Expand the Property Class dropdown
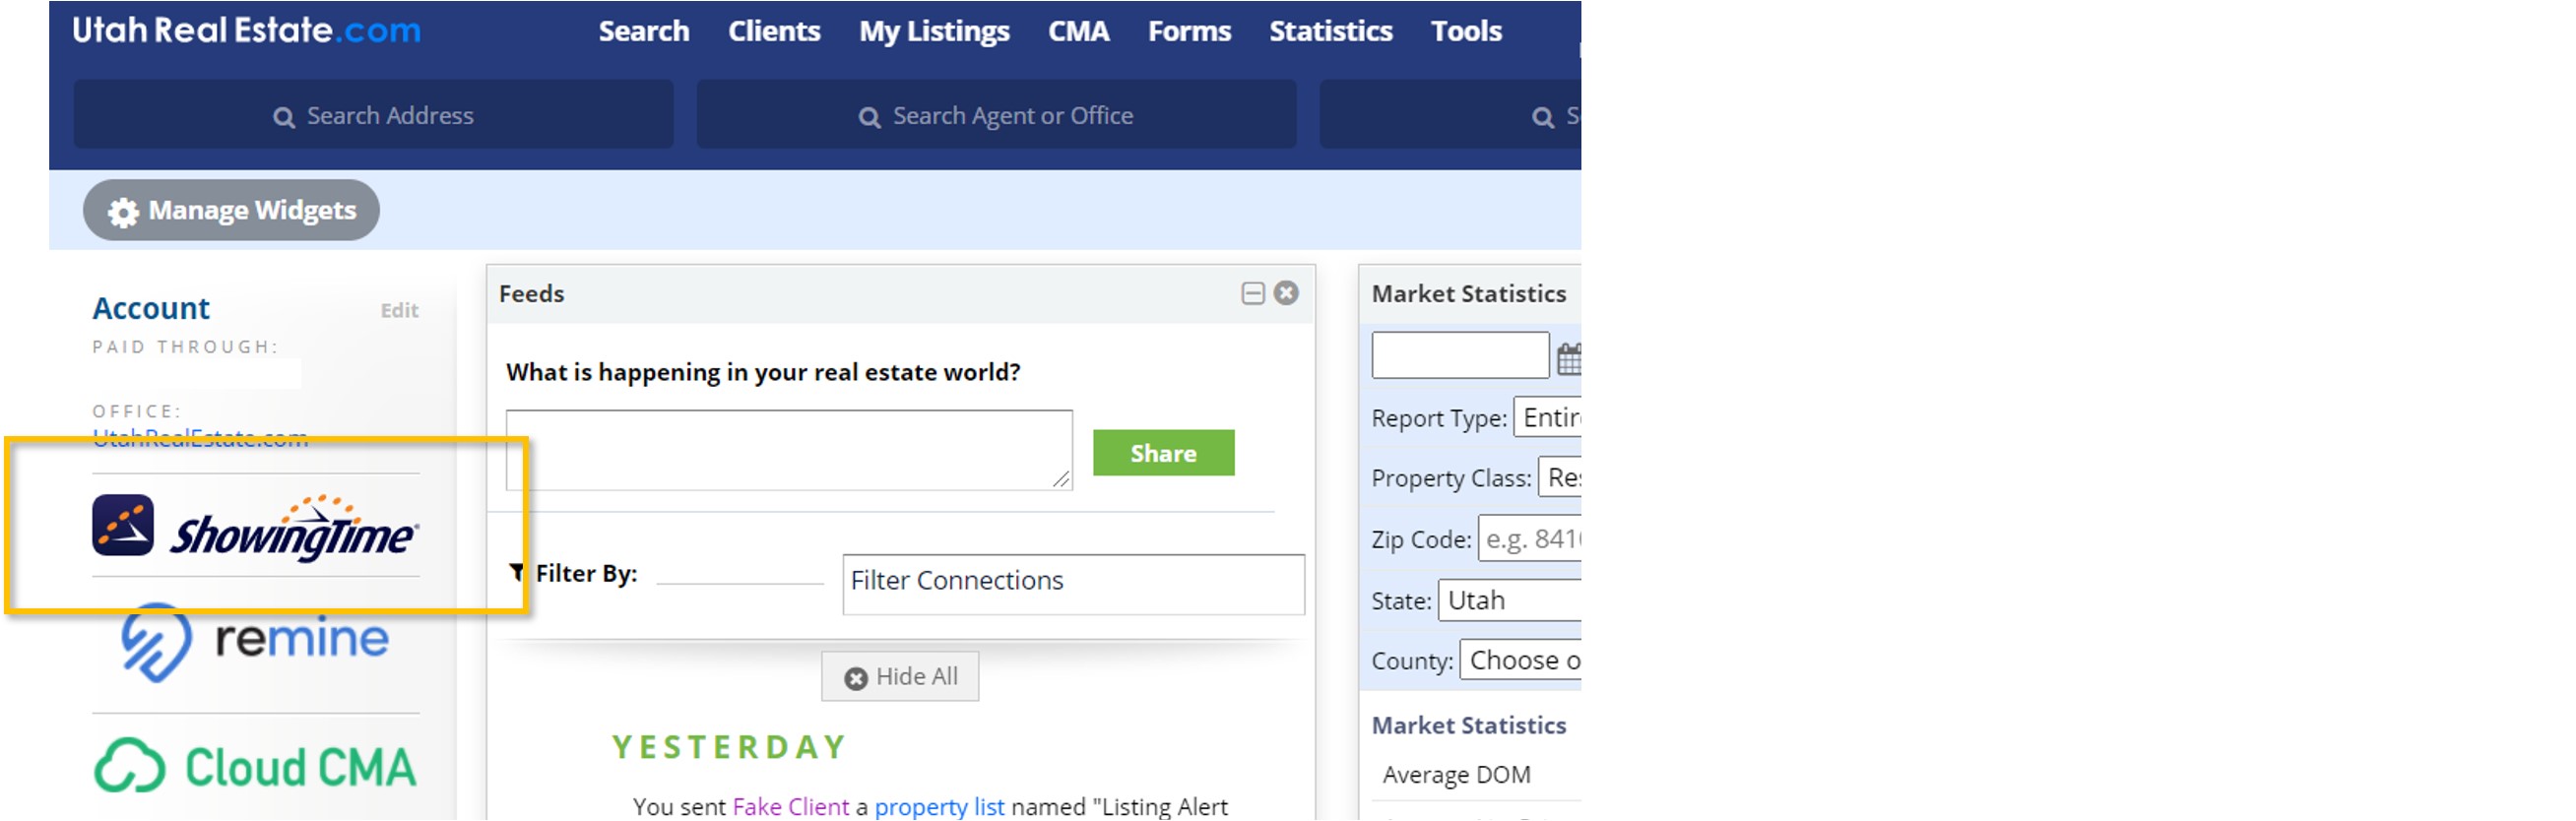Image resolution: width=2576 pixels, height=821 pixels. (1561, 478)
